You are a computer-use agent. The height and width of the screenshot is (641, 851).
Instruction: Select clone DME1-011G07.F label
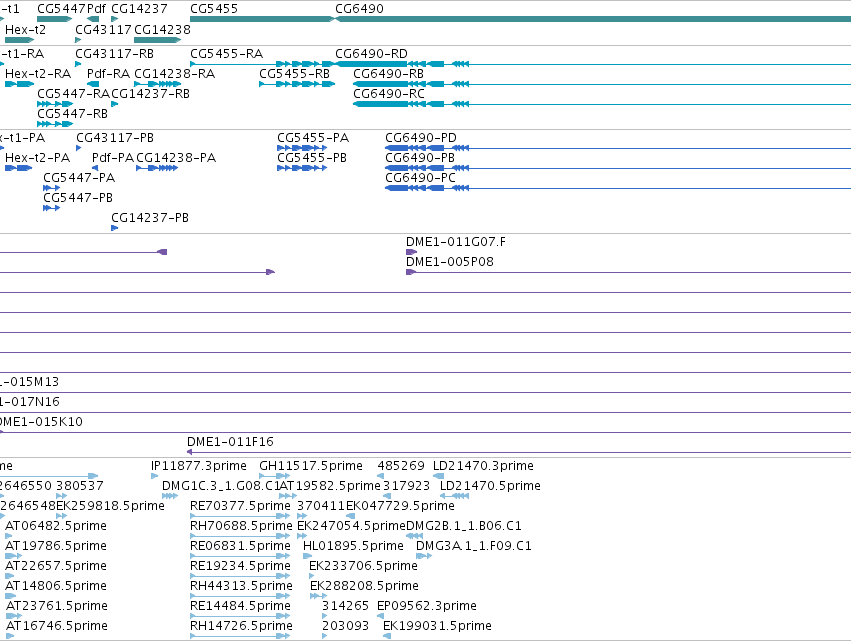click(456, 242)
